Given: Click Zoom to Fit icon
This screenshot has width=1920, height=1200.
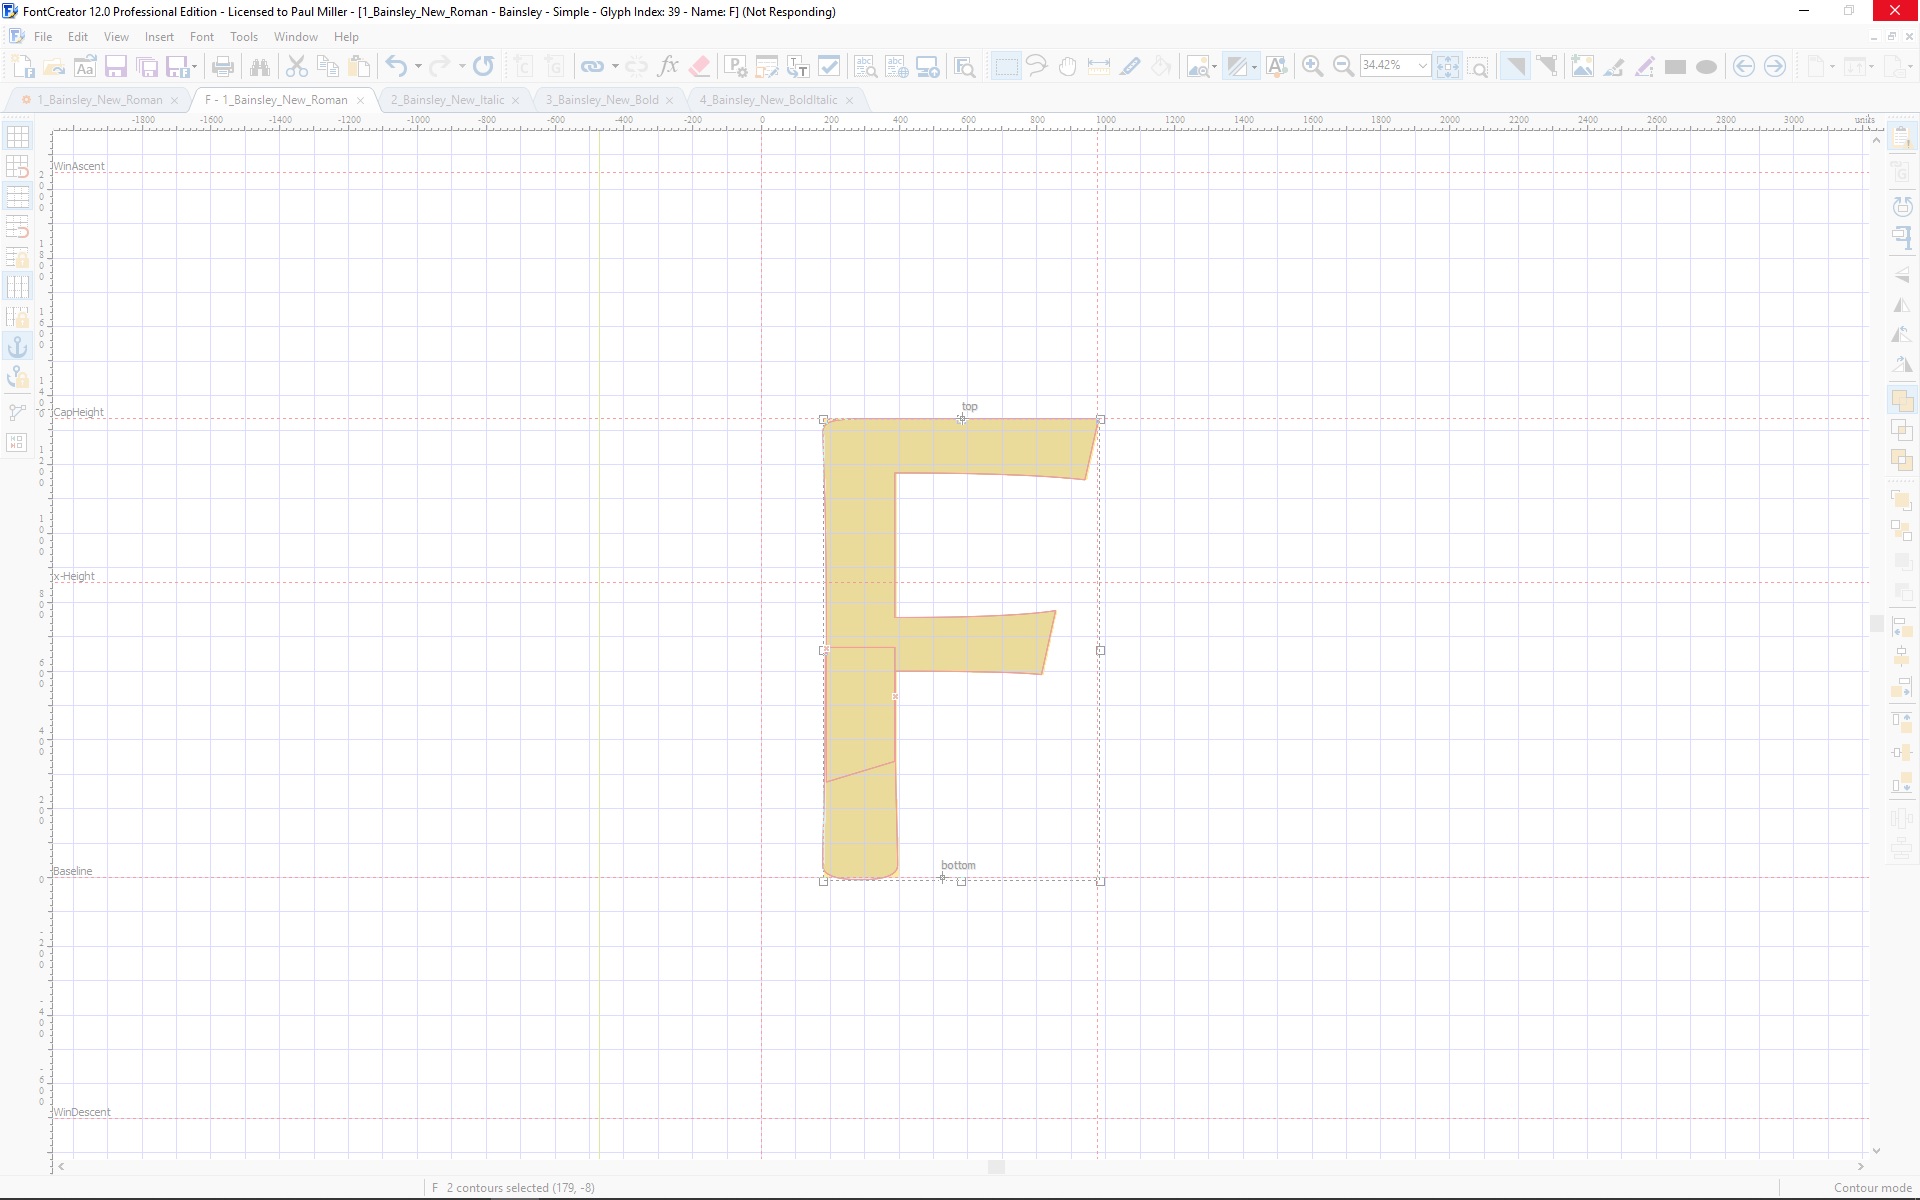Looking at the screenshot, I should coord(1447,67).
